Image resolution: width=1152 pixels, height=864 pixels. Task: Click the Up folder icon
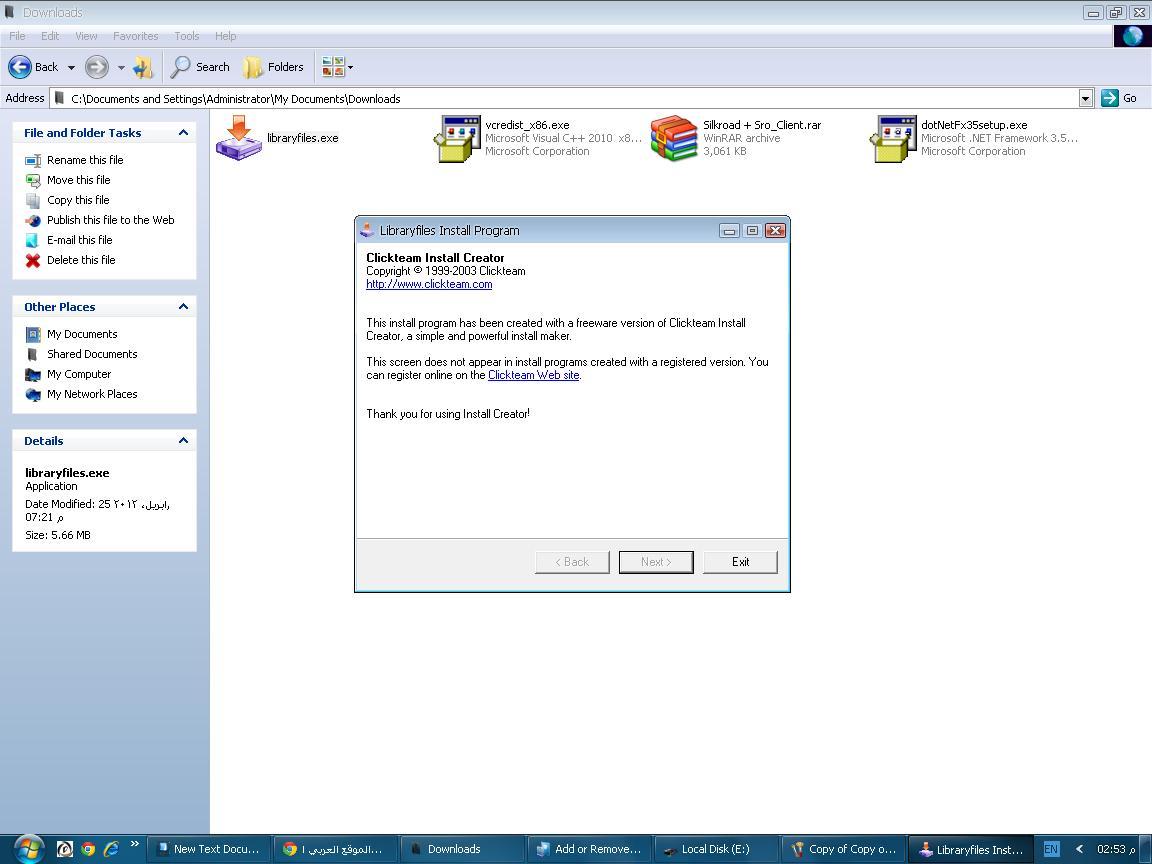pyautogui.click(x=143, y=67)
